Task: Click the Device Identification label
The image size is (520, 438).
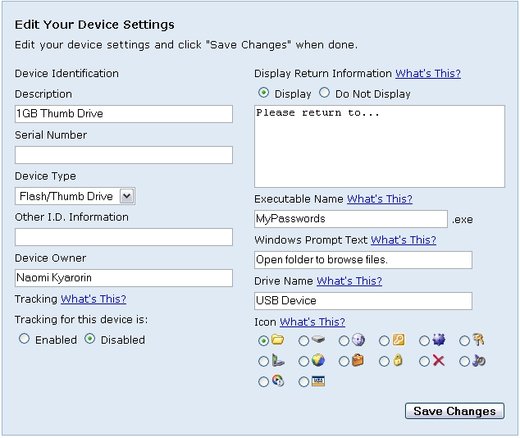Action: tap(67, 73)
